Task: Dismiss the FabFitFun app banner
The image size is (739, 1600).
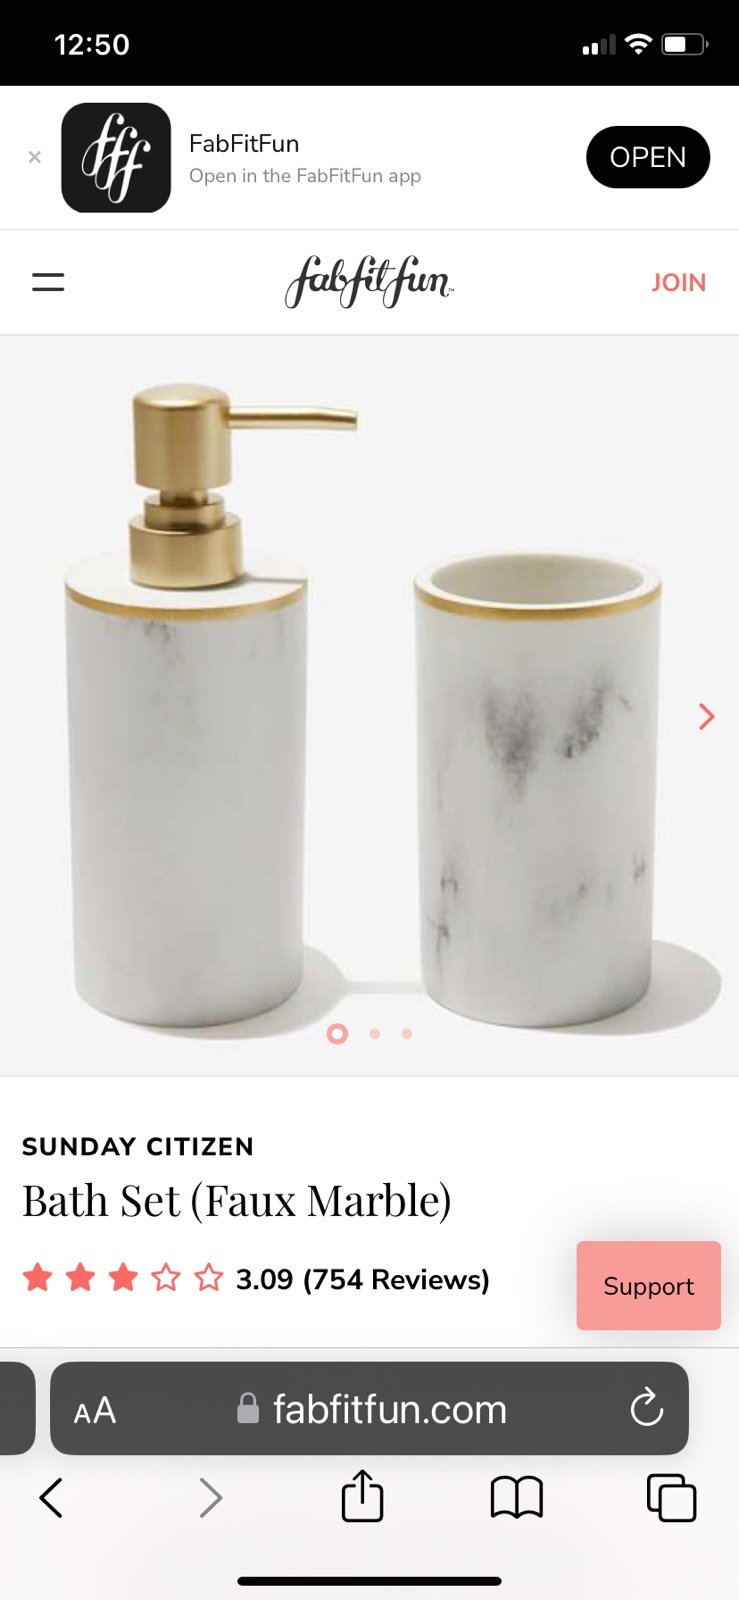Action: (x=35, y=157)
